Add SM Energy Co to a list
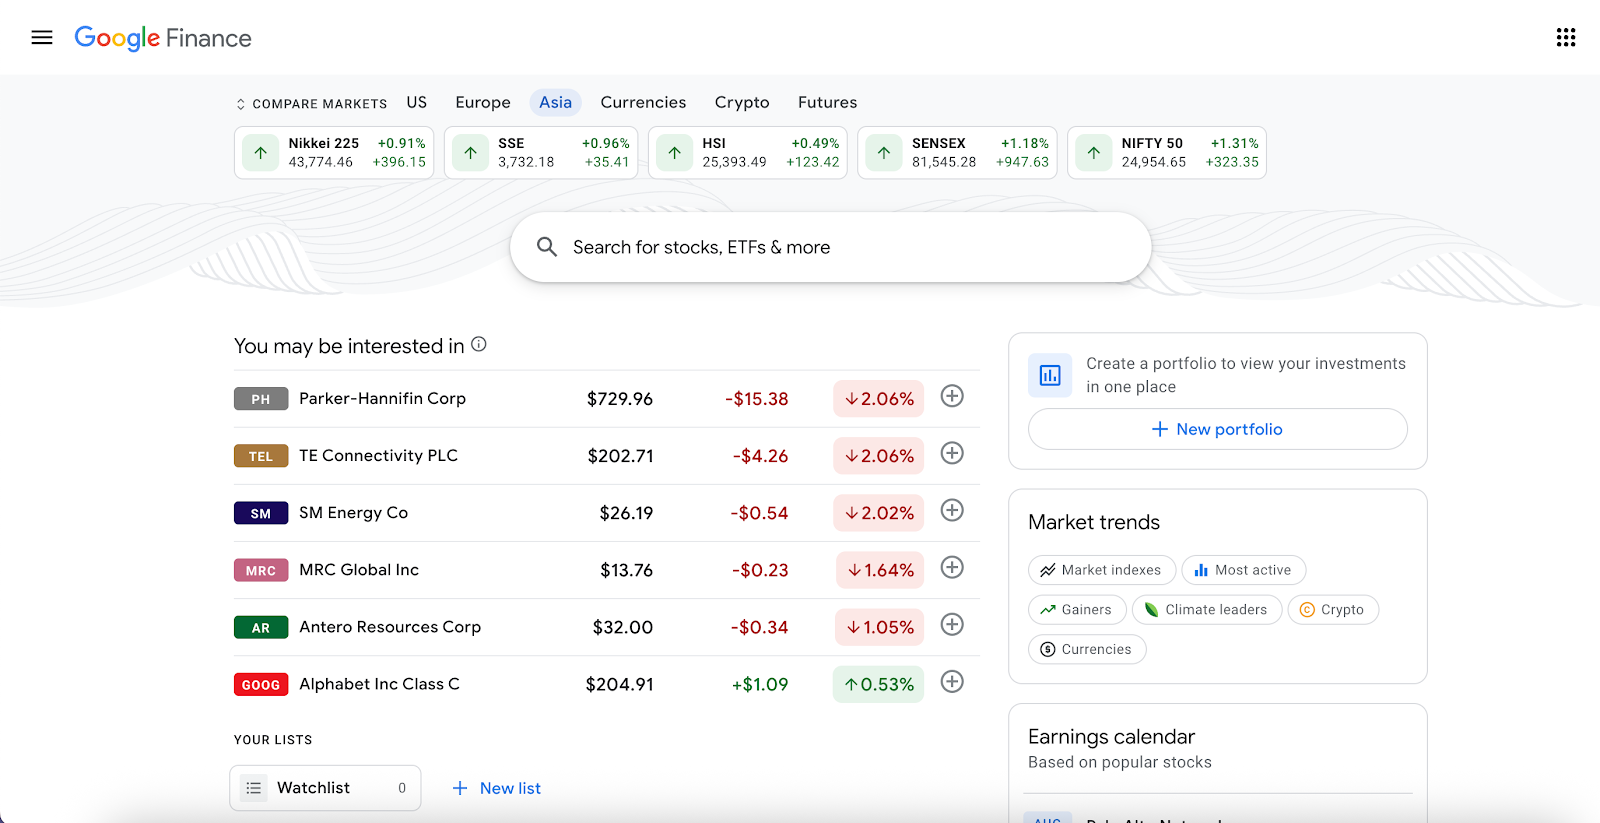 pos(952,510)
